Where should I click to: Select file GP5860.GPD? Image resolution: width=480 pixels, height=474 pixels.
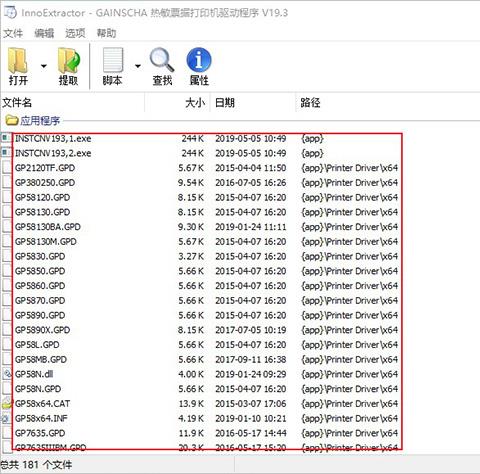point(40,286)
